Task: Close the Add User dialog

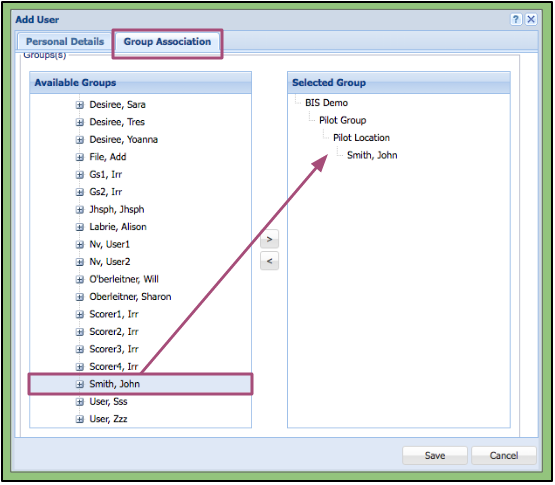Action: point(531,19)
